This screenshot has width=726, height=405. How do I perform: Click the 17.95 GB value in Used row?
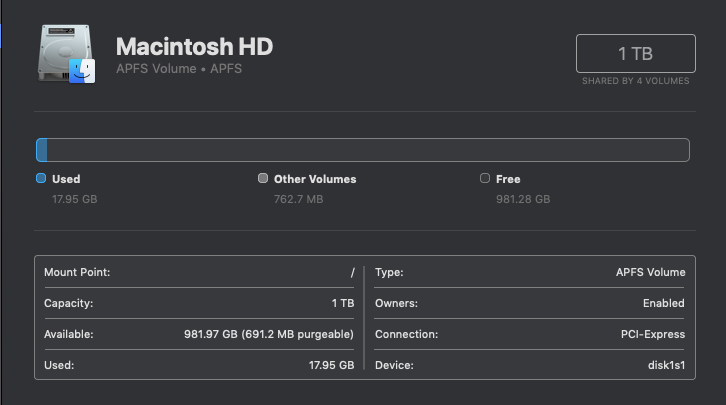coord(332,365)
